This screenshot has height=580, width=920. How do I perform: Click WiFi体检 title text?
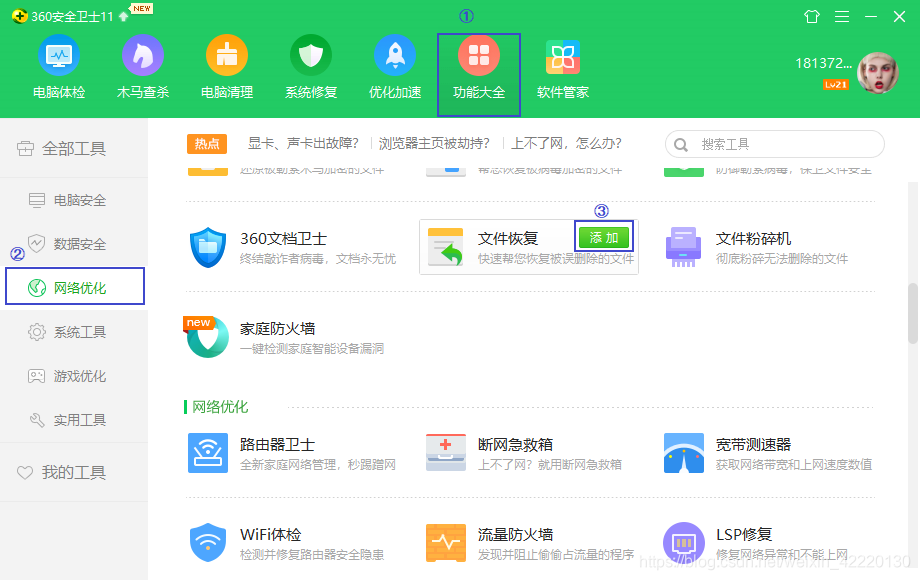coord(270,534)
